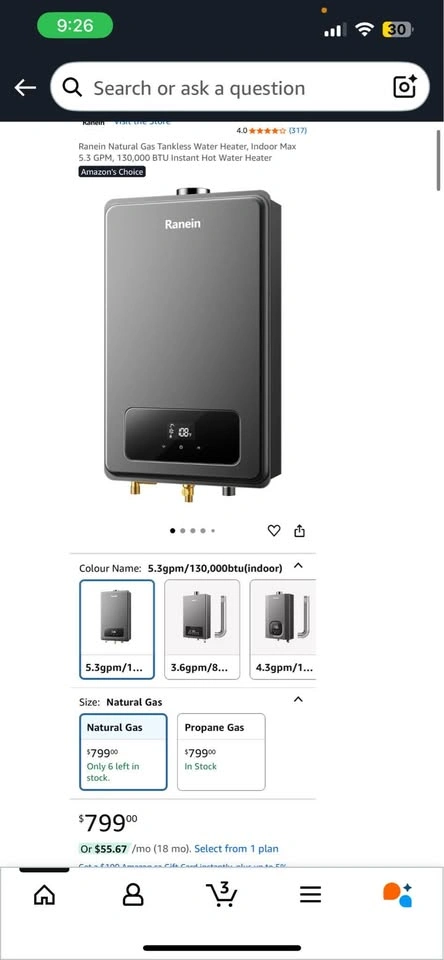Tap the share icon below product image

299,531
